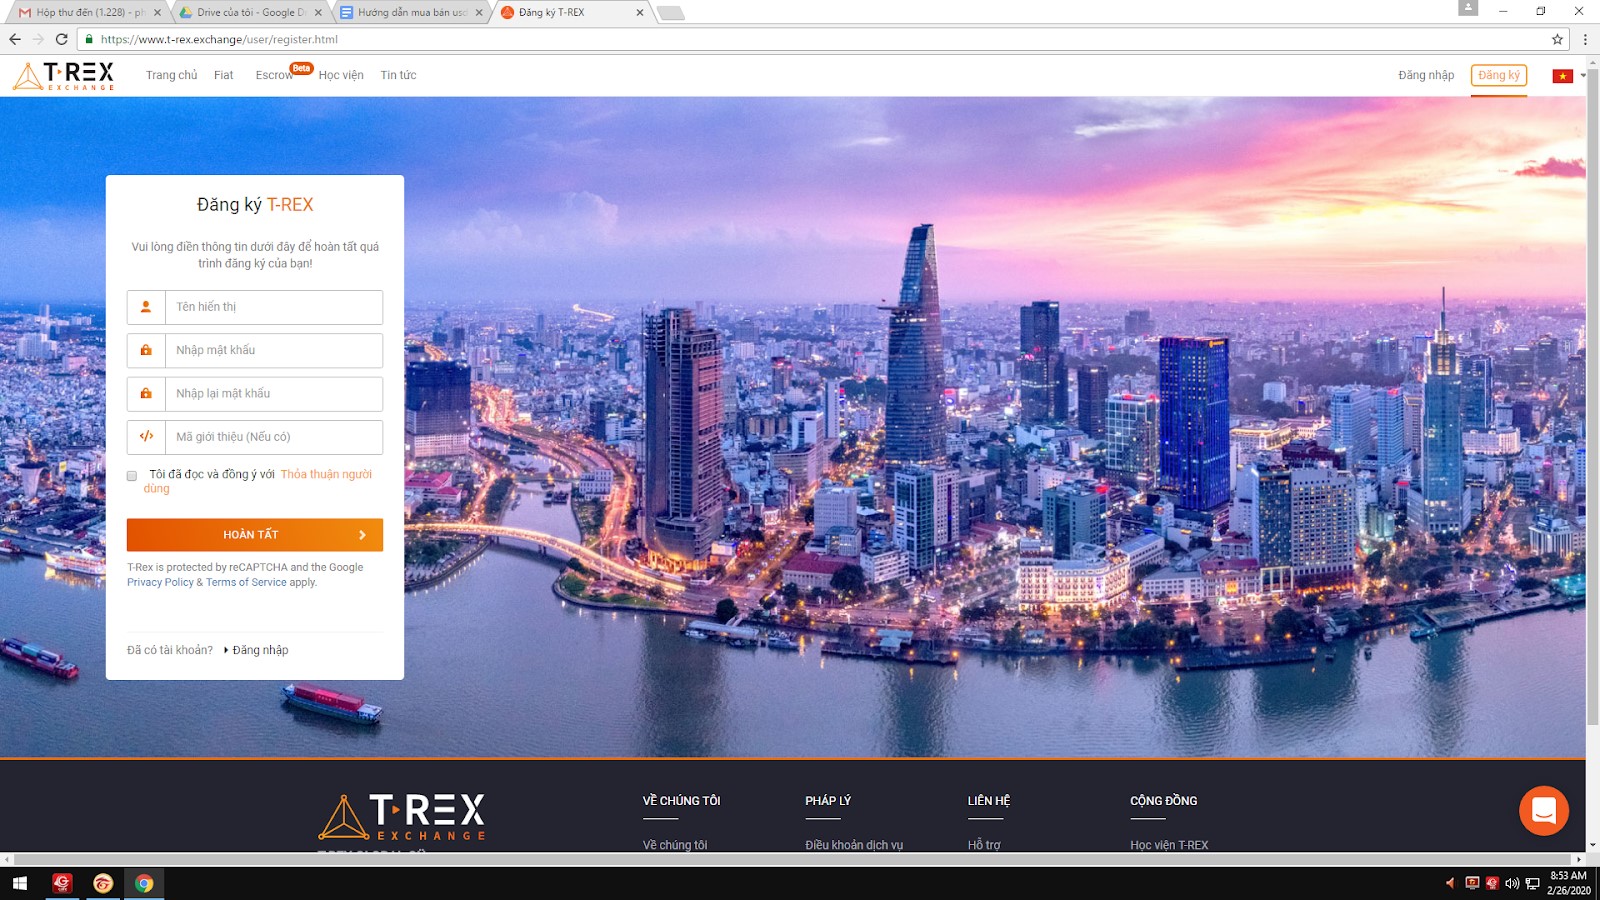Open Trang chủ menu item
Image resolution: width=1600 pixels, height=900 pixels.
point(171,75)
